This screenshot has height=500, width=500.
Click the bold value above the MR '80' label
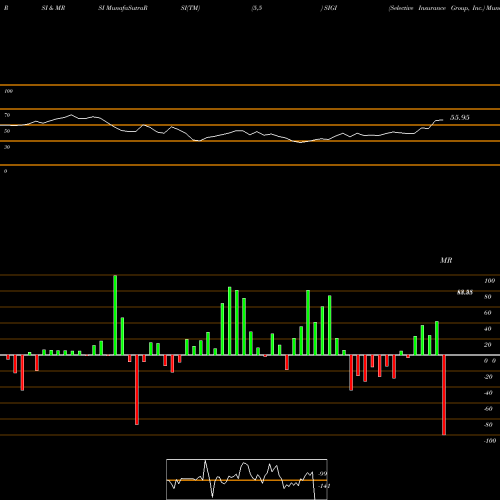pyautogui.click(x=465, y=292)
